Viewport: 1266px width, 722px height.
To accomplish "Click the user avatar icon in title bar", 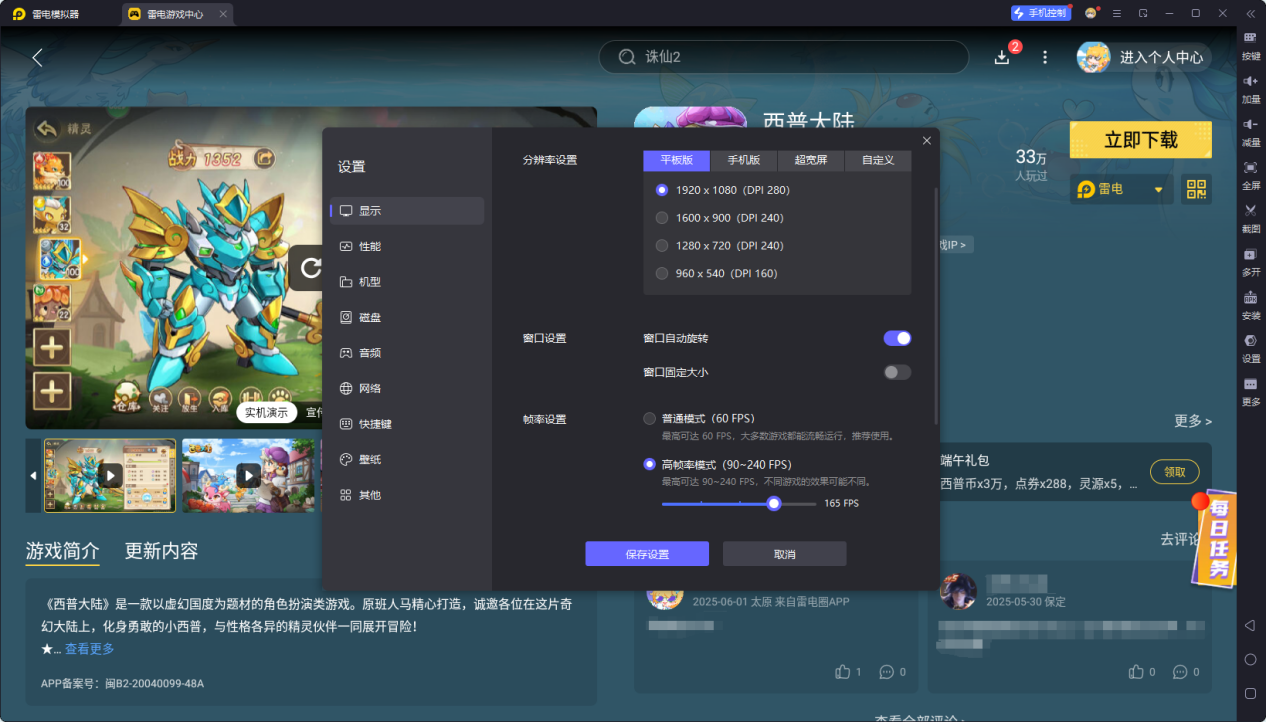I will (1091, 13).
